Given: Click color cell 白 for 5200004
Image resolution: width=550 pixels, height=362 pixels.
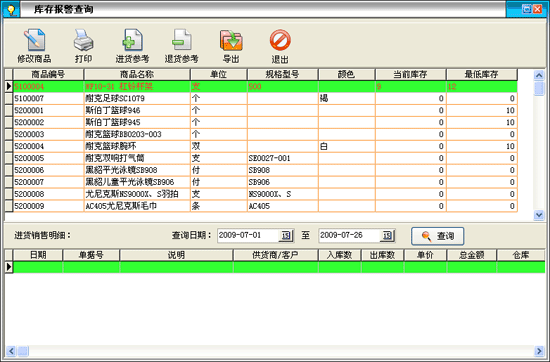Looking at the screenshot, I should pos(347,146).
